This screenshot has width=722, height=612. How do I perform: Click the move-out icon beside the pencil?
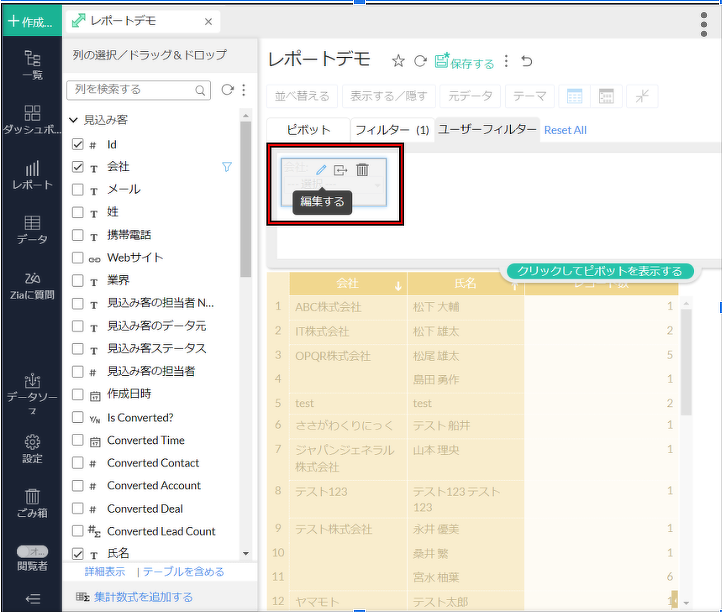pos(341,170)
